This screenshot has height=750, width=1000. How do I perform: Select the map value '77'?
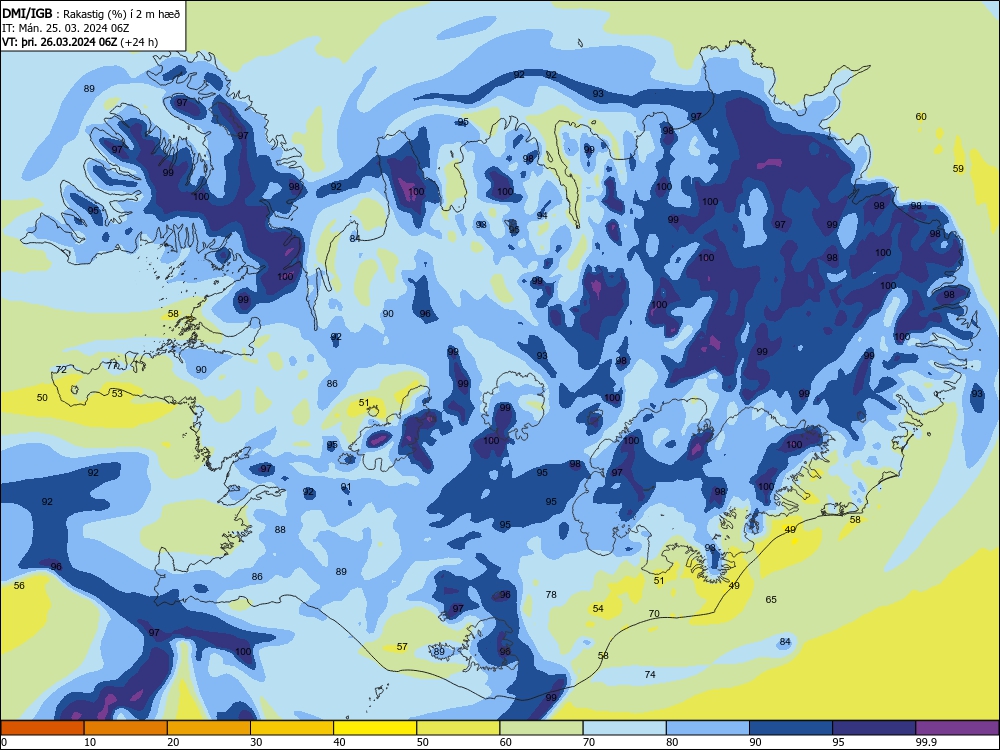coord(112,365)
